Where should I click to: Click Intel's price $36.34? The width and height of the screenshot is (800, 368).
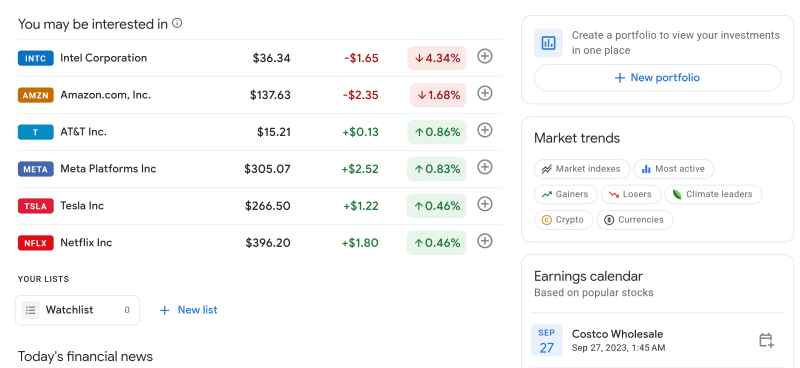coord(271,58)
